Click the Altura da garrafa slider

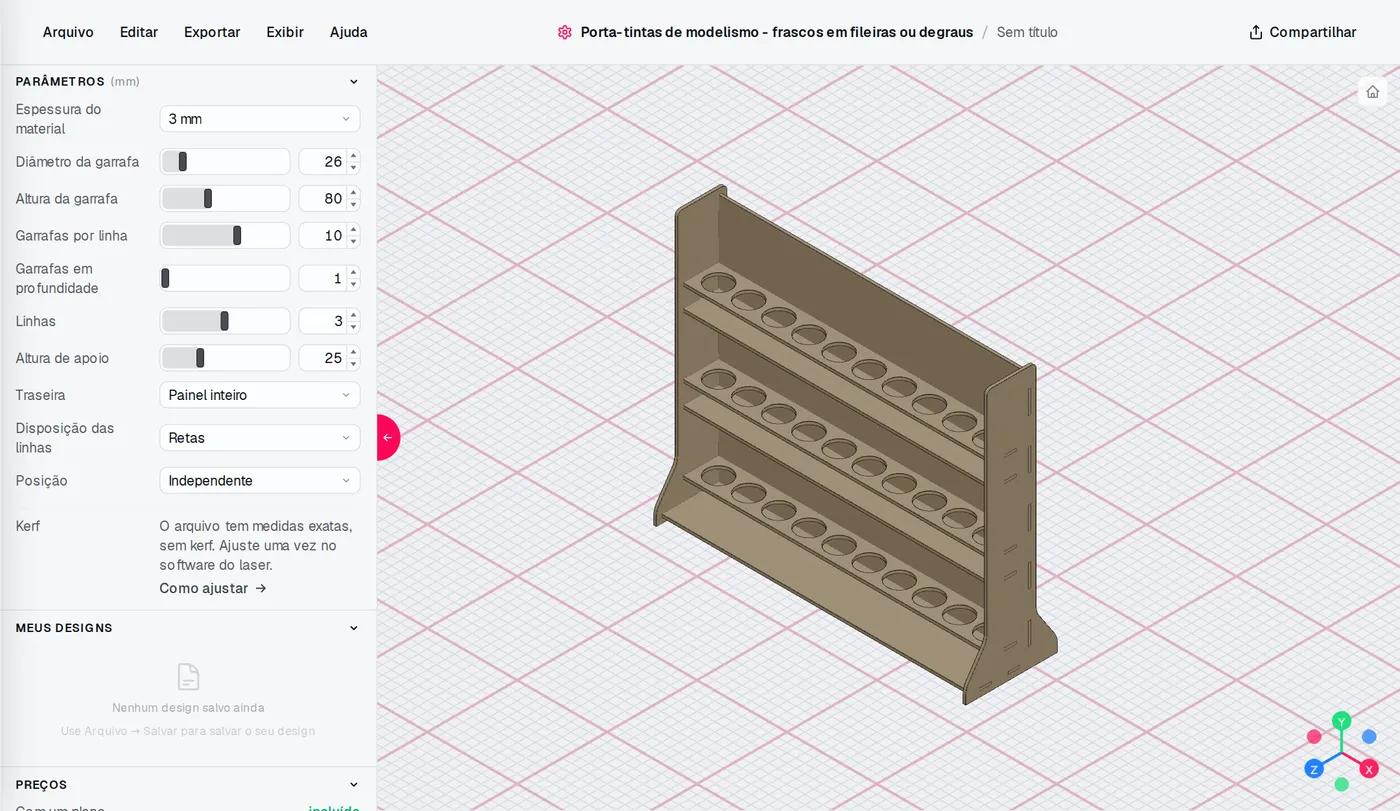(x=225, y=199)
